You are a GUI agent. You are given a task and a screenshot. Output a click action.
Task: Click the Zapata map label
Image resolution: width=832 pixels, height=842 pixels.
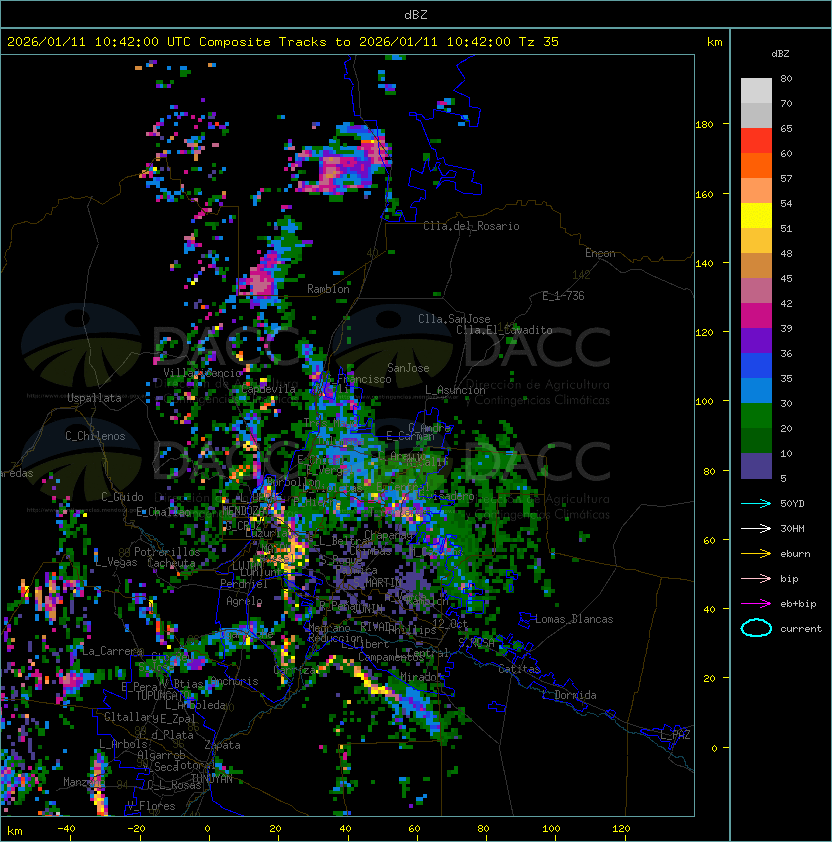(x=222, y=745)
